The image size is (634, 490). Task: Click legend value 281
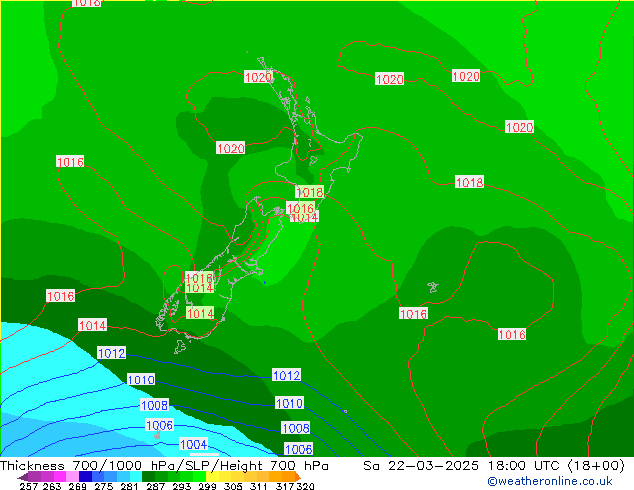129,486
